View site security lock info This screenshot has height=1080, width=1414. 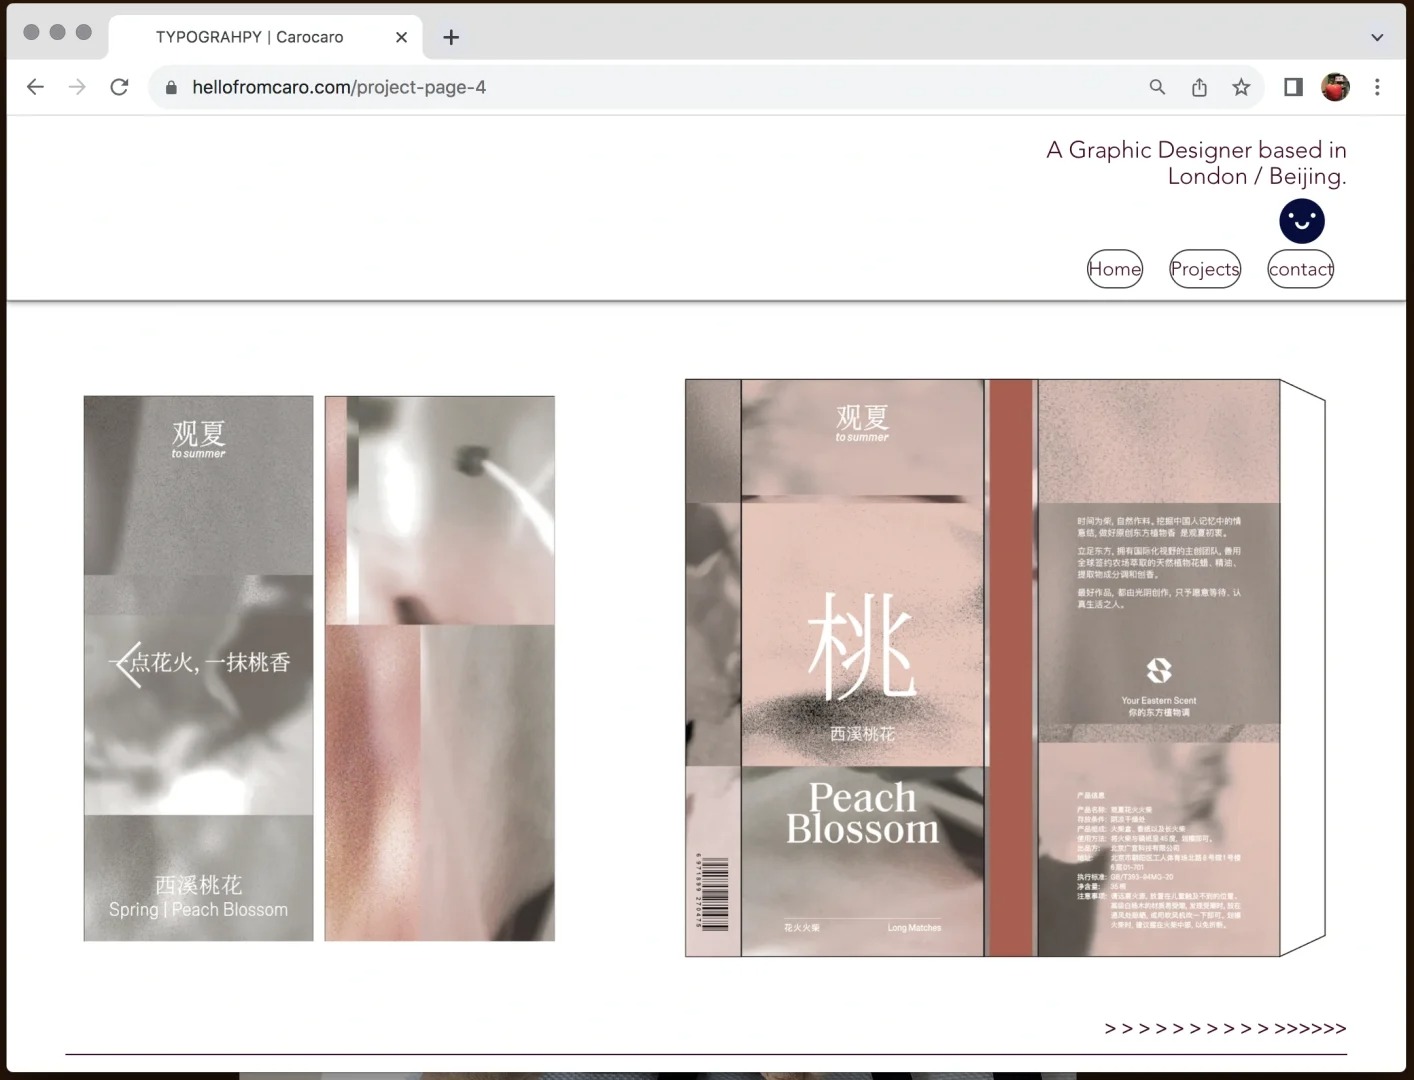[171, 87]
